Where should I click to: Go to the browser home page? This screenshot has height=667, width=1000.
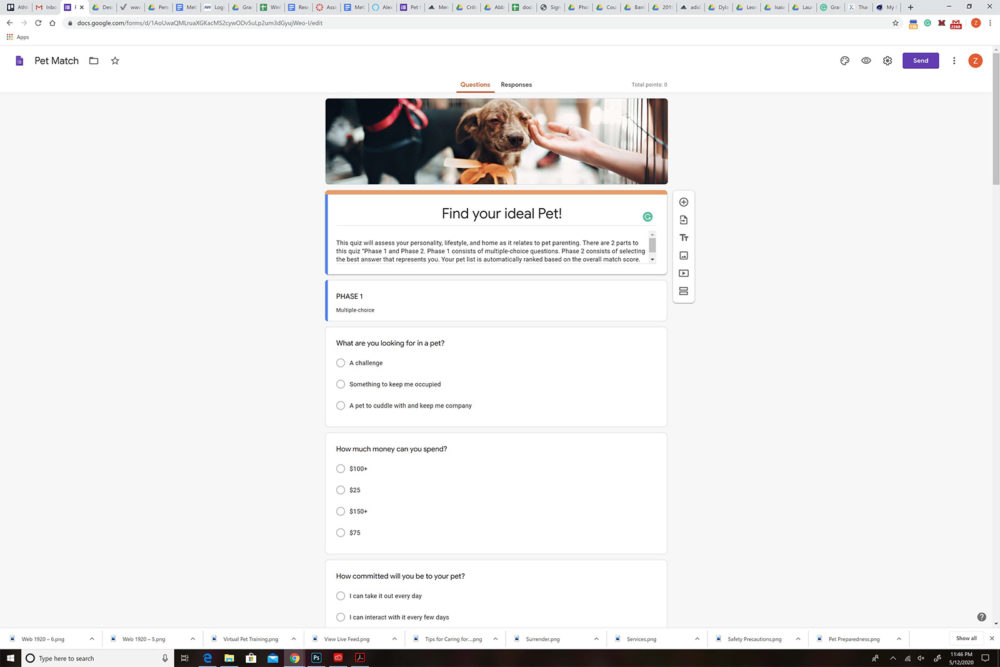click(x=52, y=23)
